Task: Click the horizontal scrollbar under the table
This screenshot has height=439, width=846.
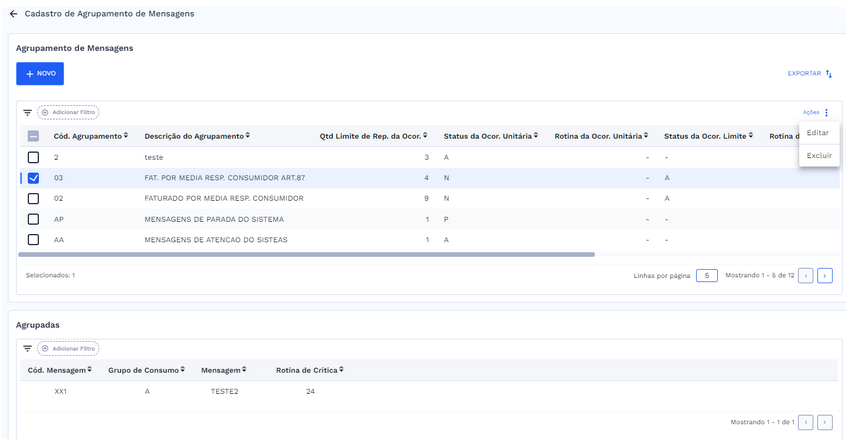Action: 308,255
